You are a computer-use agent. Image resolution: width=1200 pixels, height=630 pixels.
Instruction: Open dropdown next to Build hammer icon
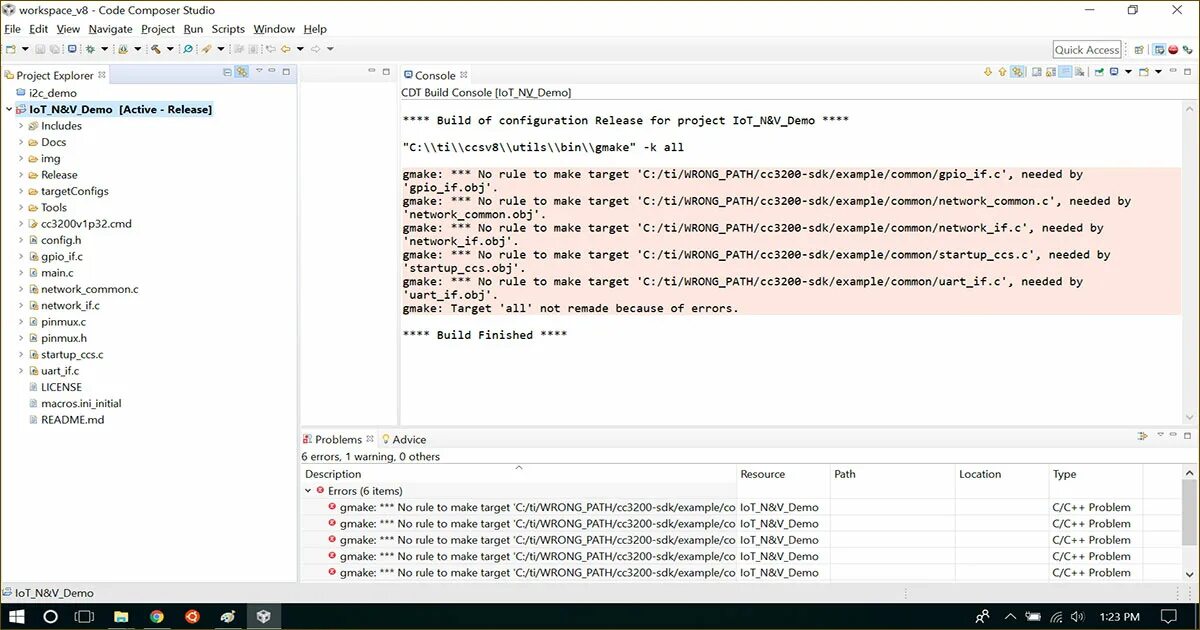[x=170, y=49]
